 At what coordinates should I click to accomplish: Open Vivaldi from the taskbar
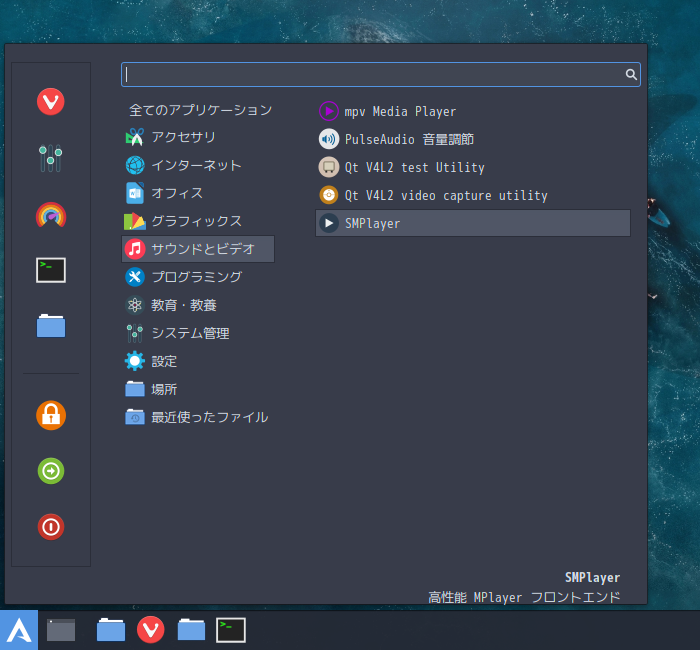click(150, 630)
